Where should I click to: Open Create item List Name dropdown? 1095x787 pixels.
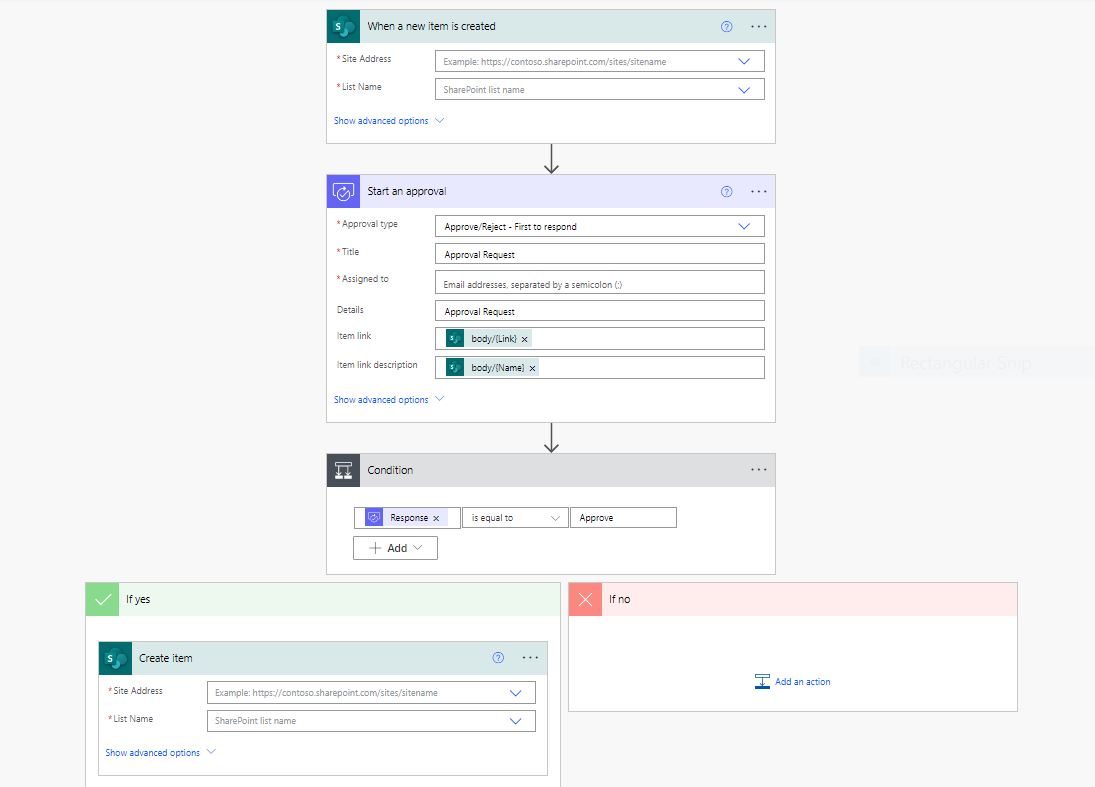[x=515, y=721]
